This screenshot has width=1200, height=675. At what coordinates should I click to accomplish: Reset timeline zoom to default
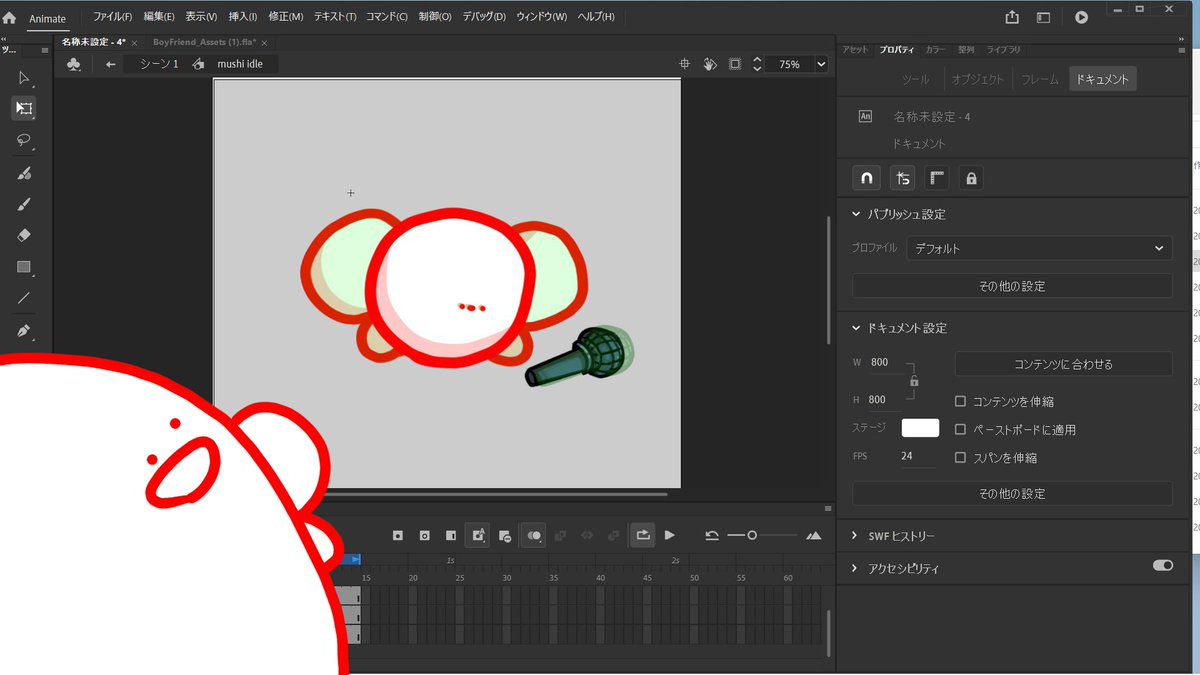click(712, 536)
